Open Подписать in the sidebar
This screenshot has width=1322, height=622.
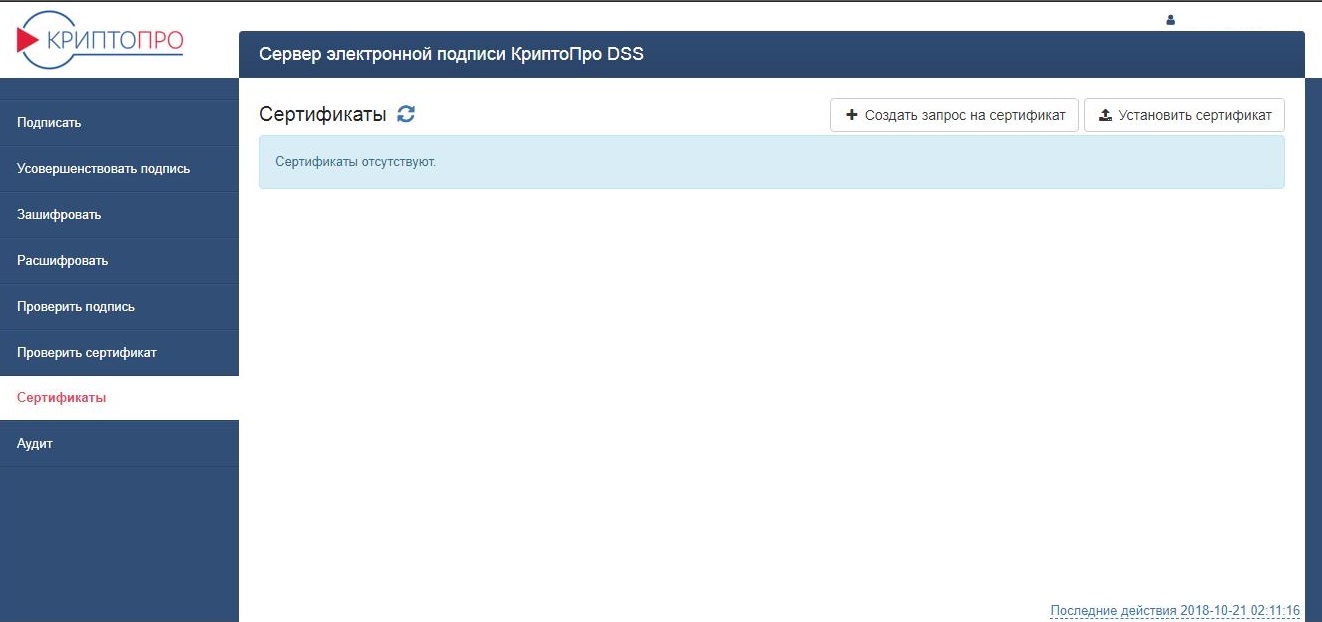click(x=119, y=123)
